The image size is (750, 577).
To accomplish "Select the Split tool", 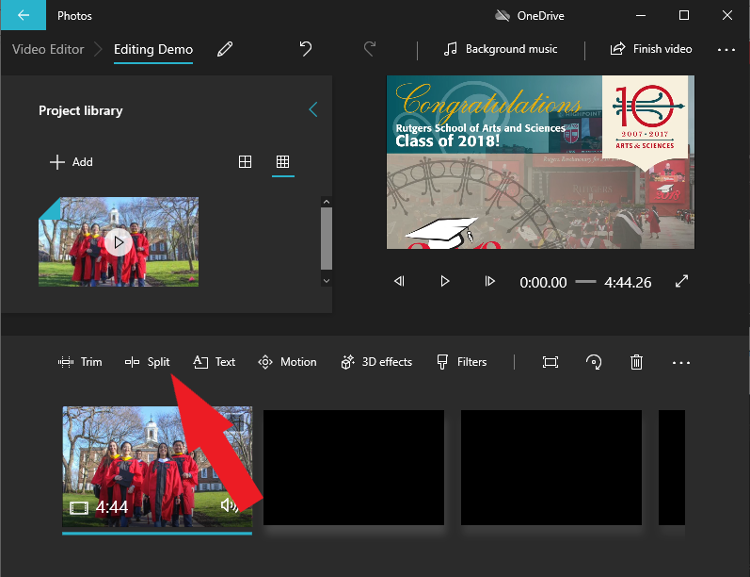I will pyautogui.click(x=147, y=362).
